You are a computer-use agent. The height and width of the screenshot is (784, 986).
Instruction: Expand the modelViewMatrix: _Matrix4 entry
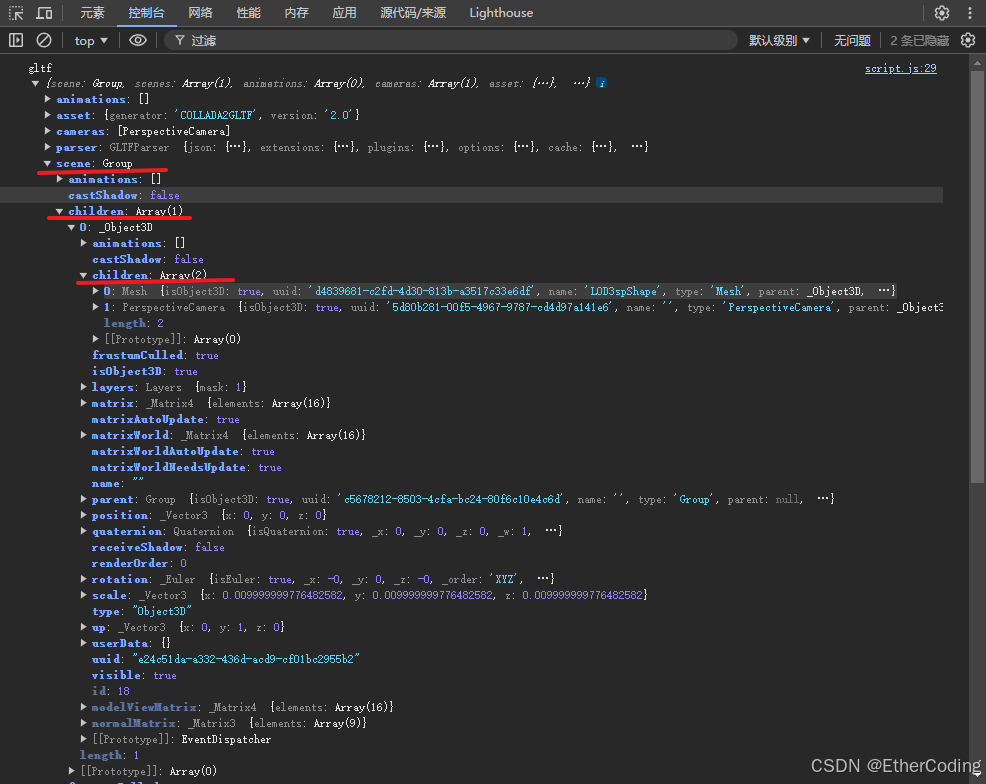(84, 707)
